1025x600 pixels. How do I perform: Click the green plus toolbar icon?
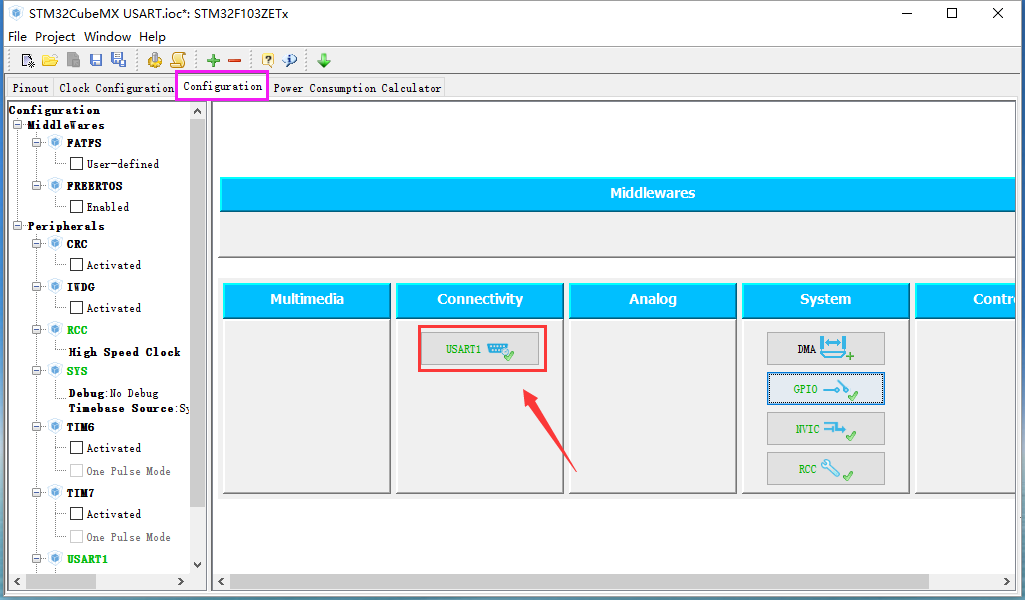[213, 61]
